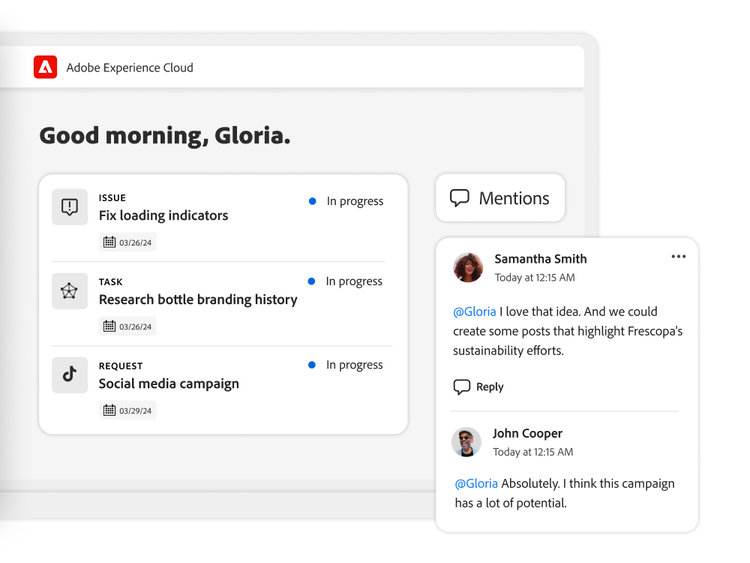Click @Gloria mention in John's message
This screenshot has width=750, height=563.
pyautogui.click(x=476, y=484)
